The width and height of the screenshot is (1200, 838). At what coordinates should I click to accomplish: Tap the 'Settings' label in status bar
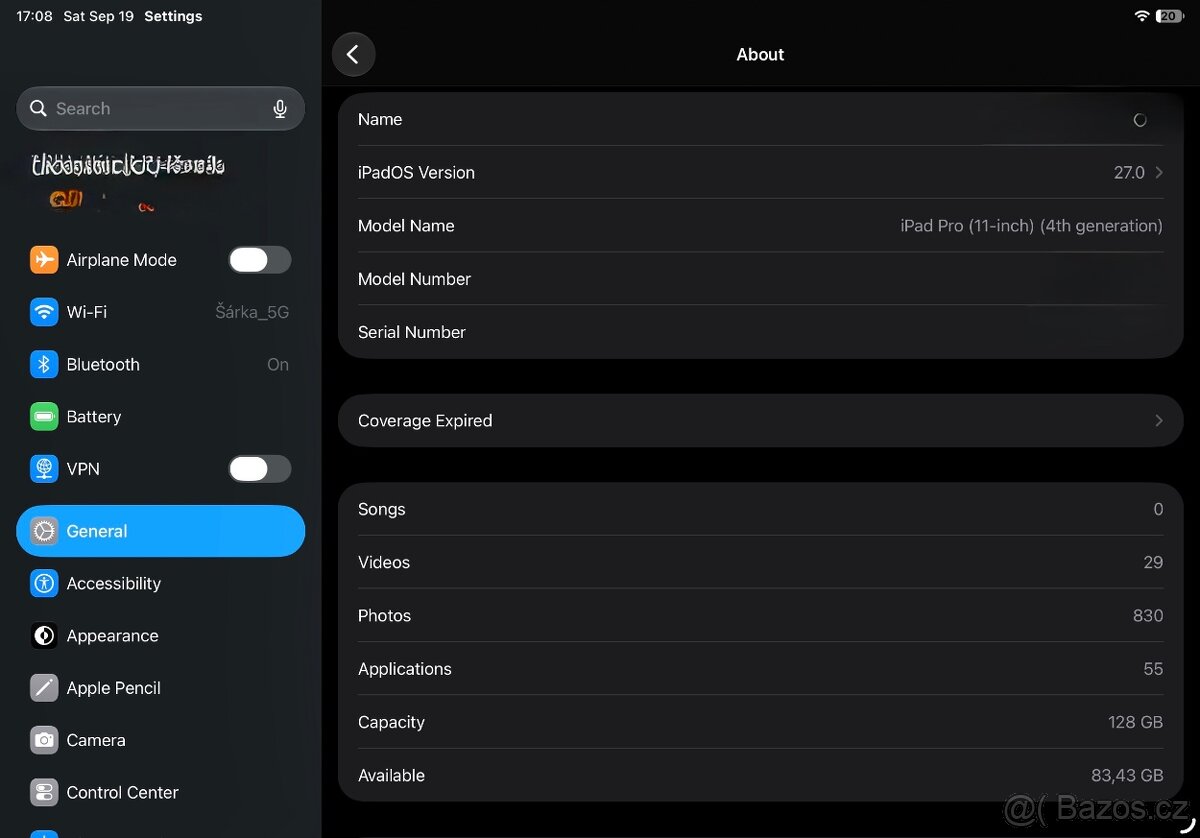pos(173,16)
